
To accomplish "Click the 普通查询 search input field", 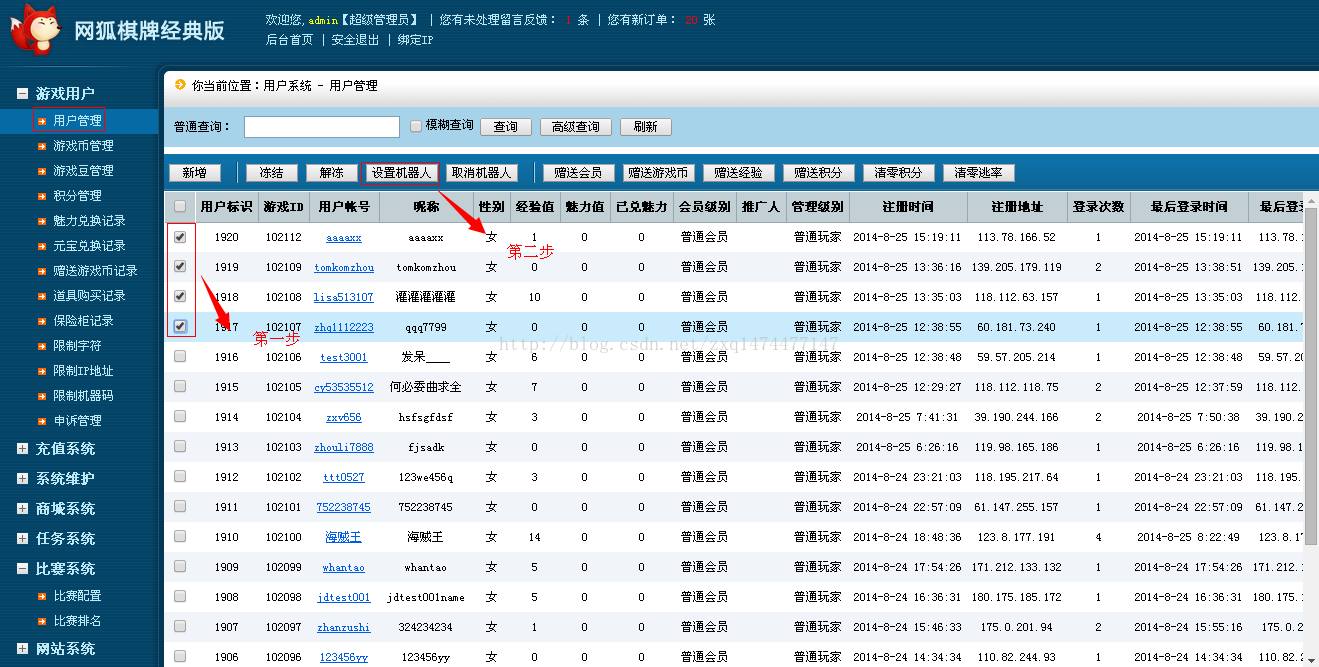I will click(322, 127).
